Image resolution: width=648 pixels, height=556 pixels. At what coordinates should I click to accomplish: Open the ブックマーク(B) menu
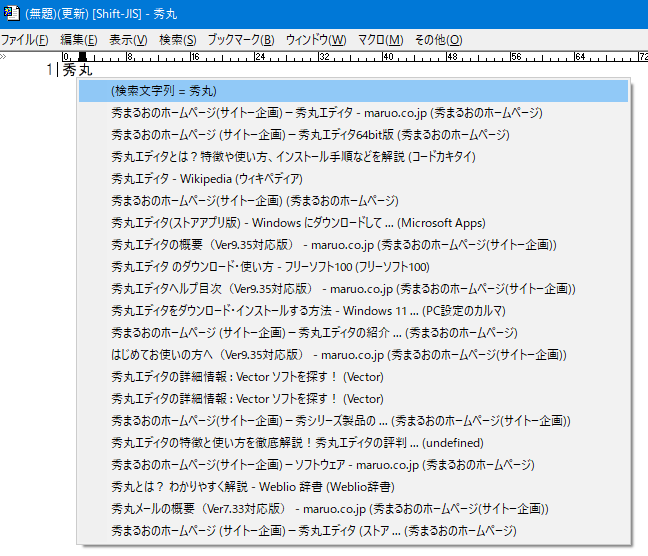pos(240,40)
